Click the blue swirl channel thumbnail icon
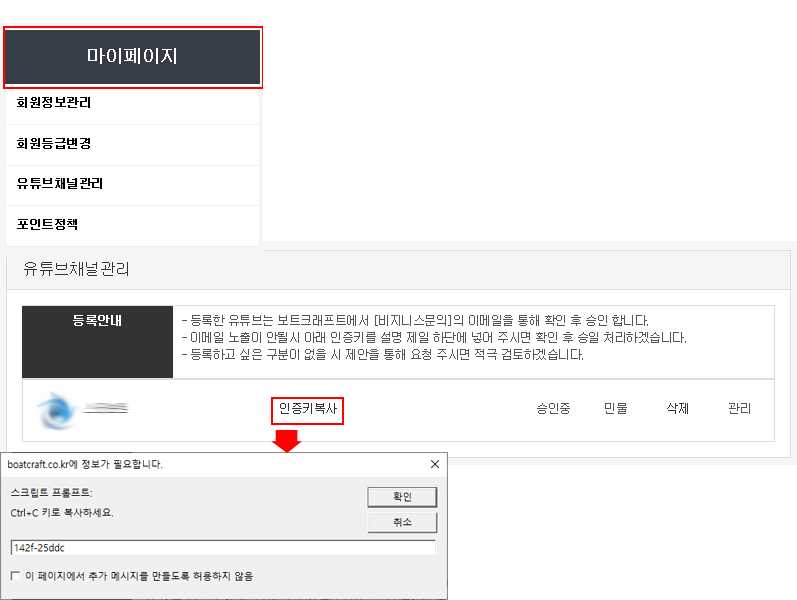This screenshot has width=797, height=600. click(x=56, y=410)
